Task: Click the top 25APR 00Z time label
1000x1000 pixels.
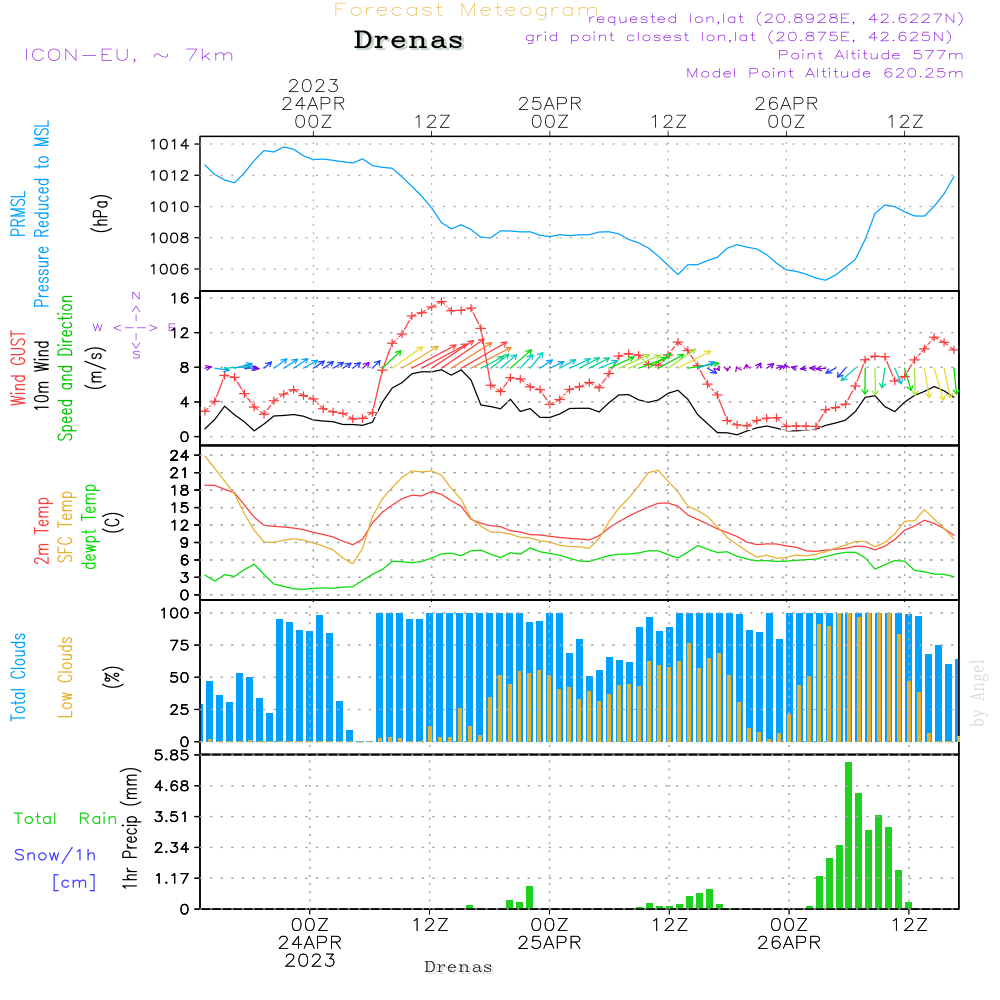Action: (550, 112)
